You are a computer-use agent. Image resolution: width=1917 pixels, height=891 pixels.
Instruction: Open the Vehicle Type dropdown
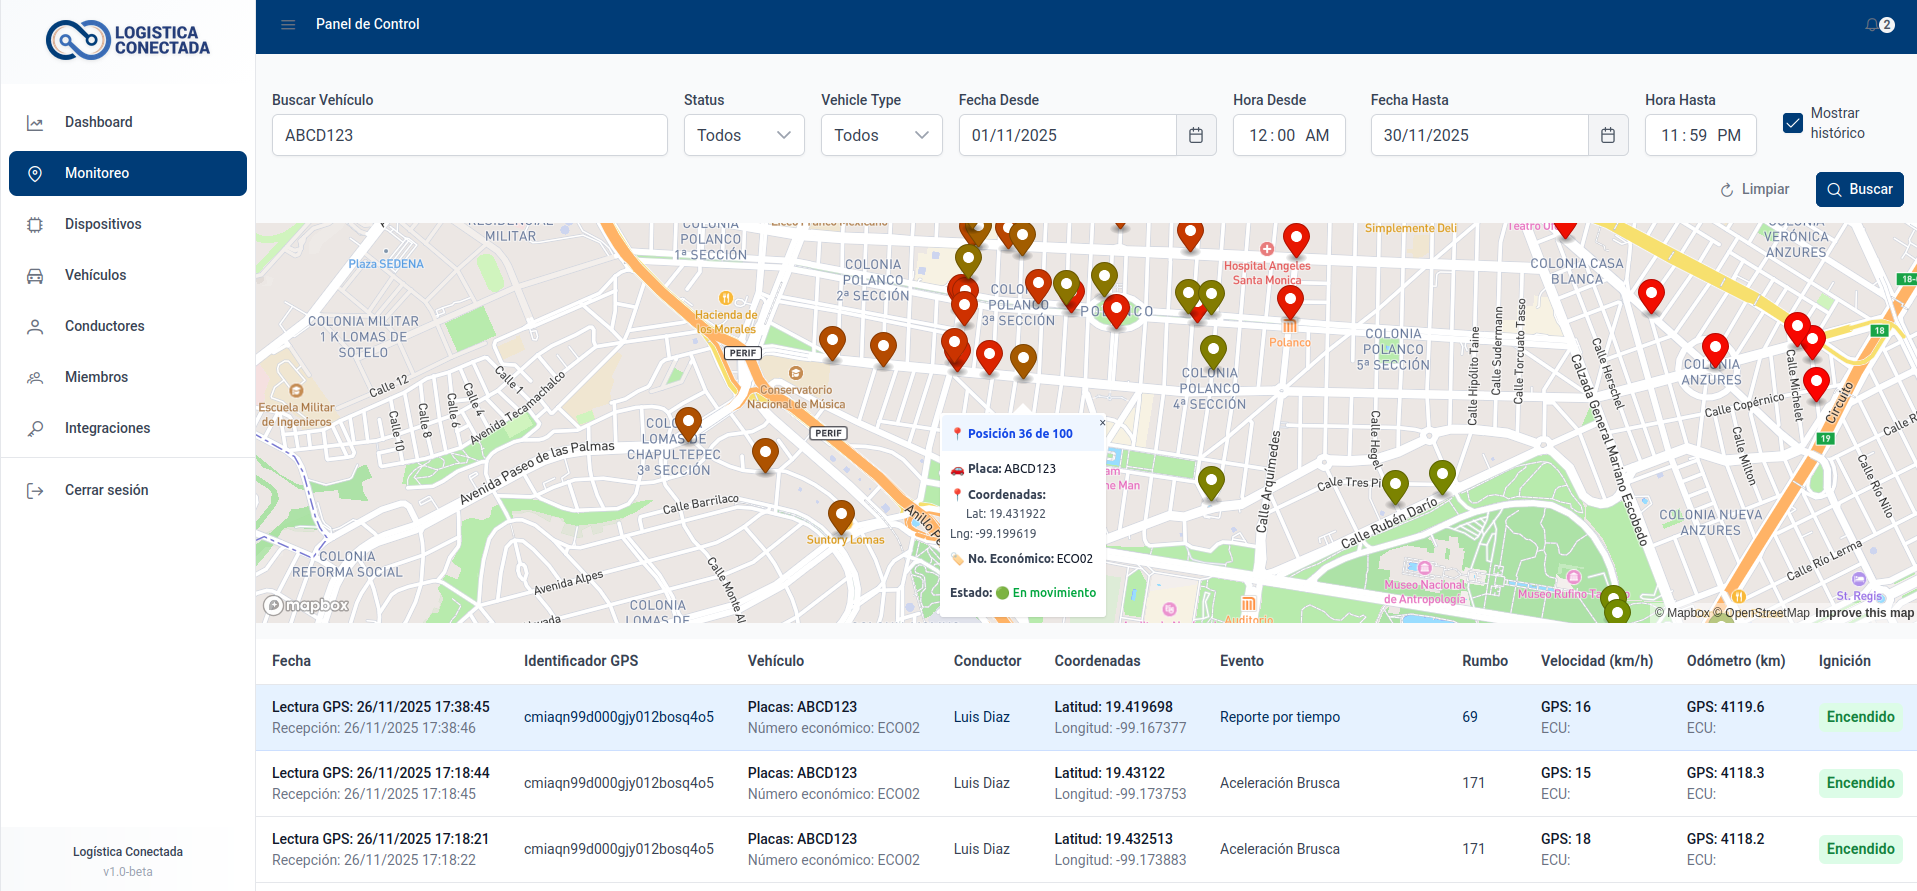881,135
